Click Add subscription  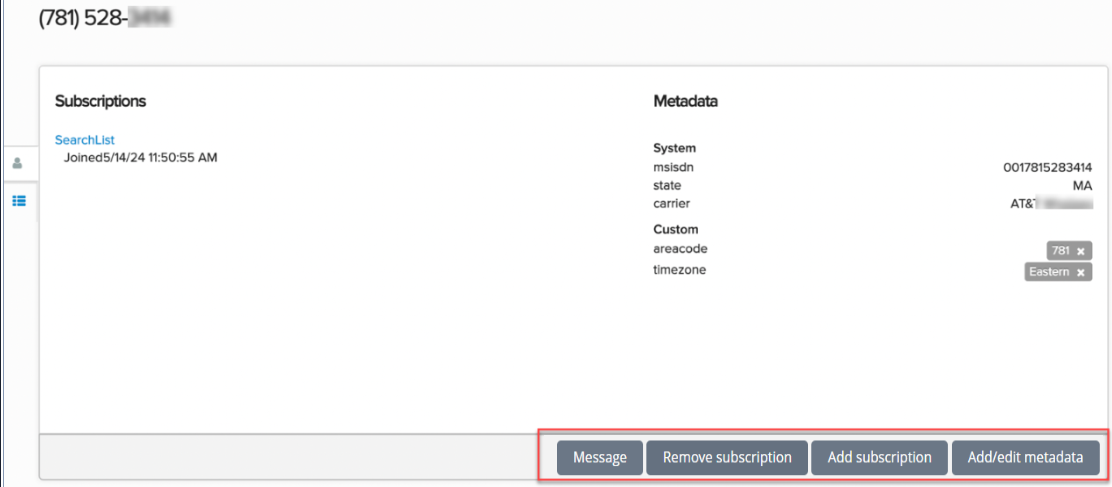tap(879, 457)
